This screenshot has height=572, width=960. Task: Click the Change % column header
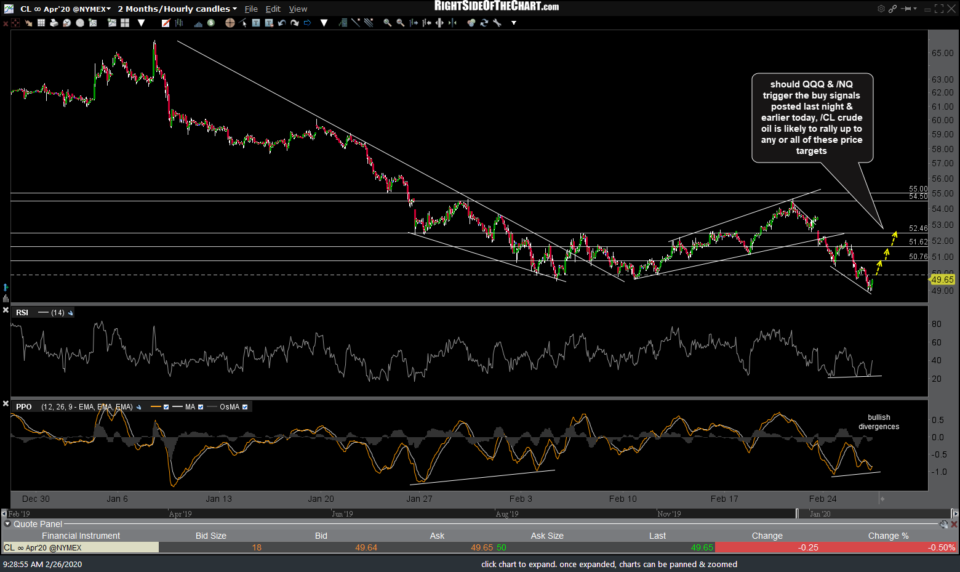tap(888, 535)
